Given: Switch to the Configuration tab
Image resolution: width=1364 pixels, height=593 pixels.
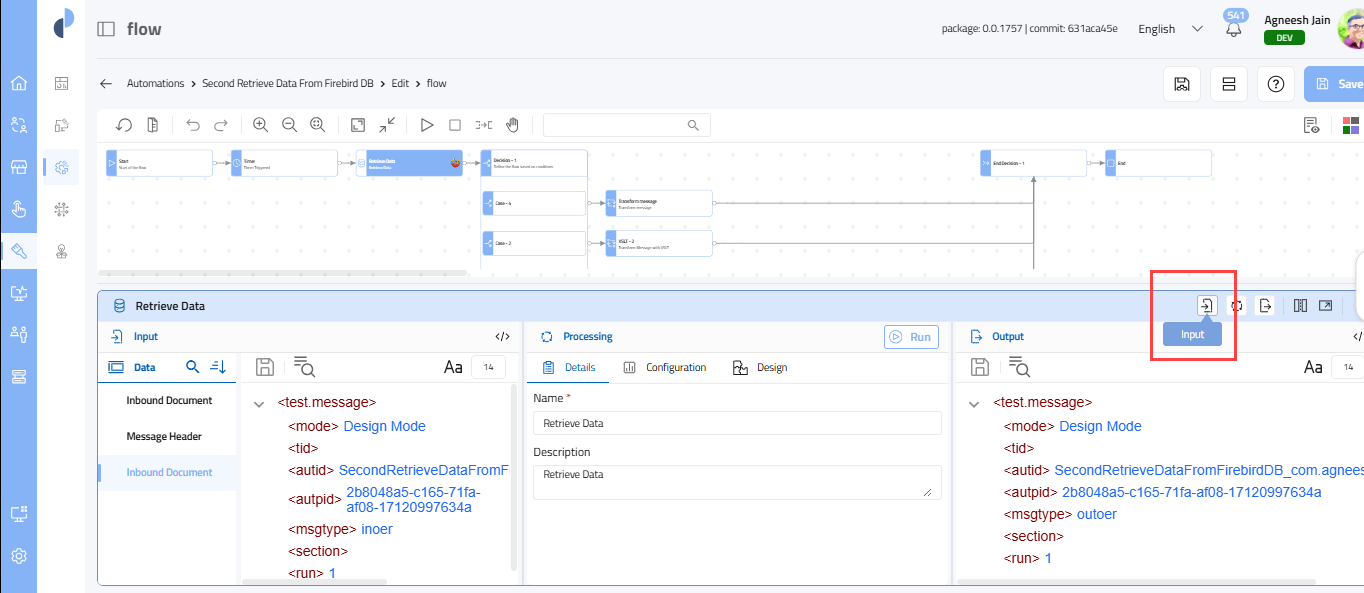Looking at the screenshot, I should [x=665, y=368].
